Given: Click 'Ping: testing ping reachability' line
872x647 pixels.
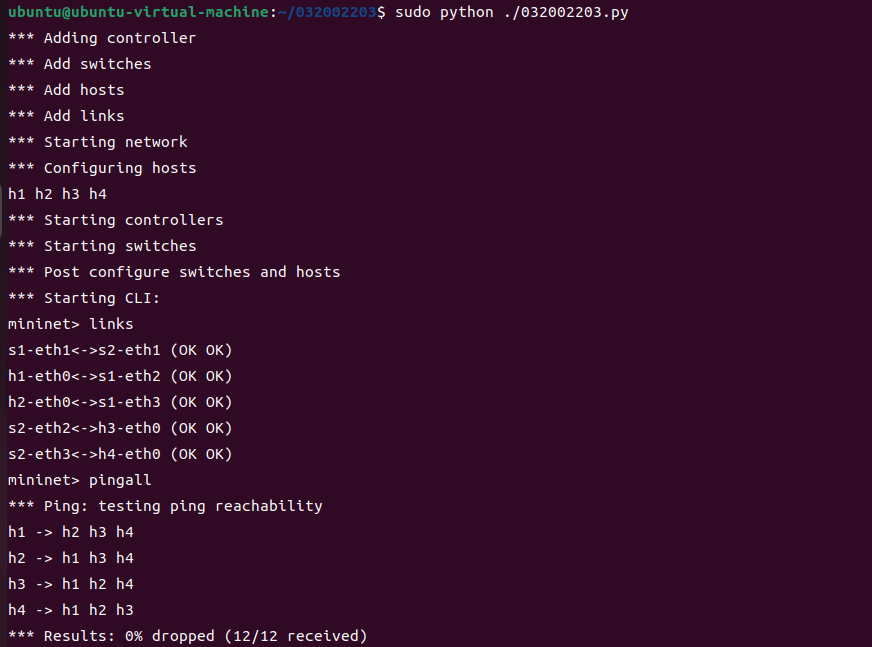Looking at the screenshot, I should coord(165,506).
